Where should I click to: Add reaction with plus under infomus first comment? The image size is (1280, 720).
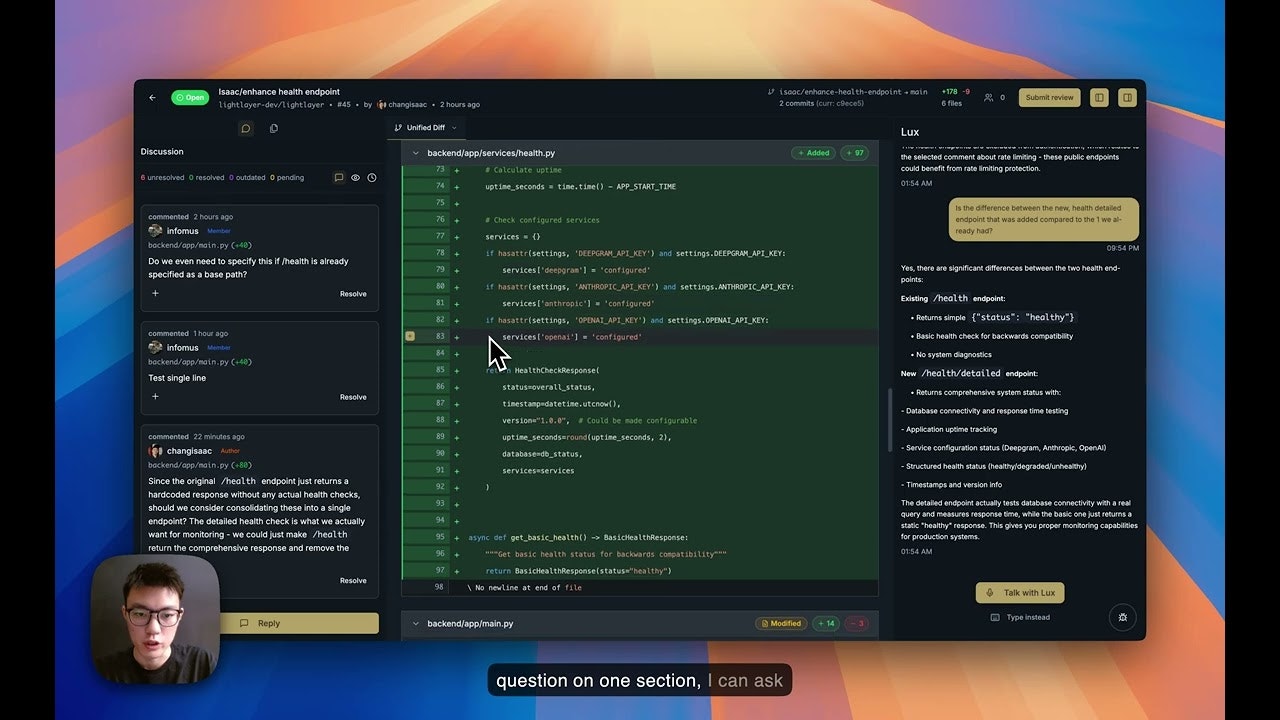click(x=155, y=293)
